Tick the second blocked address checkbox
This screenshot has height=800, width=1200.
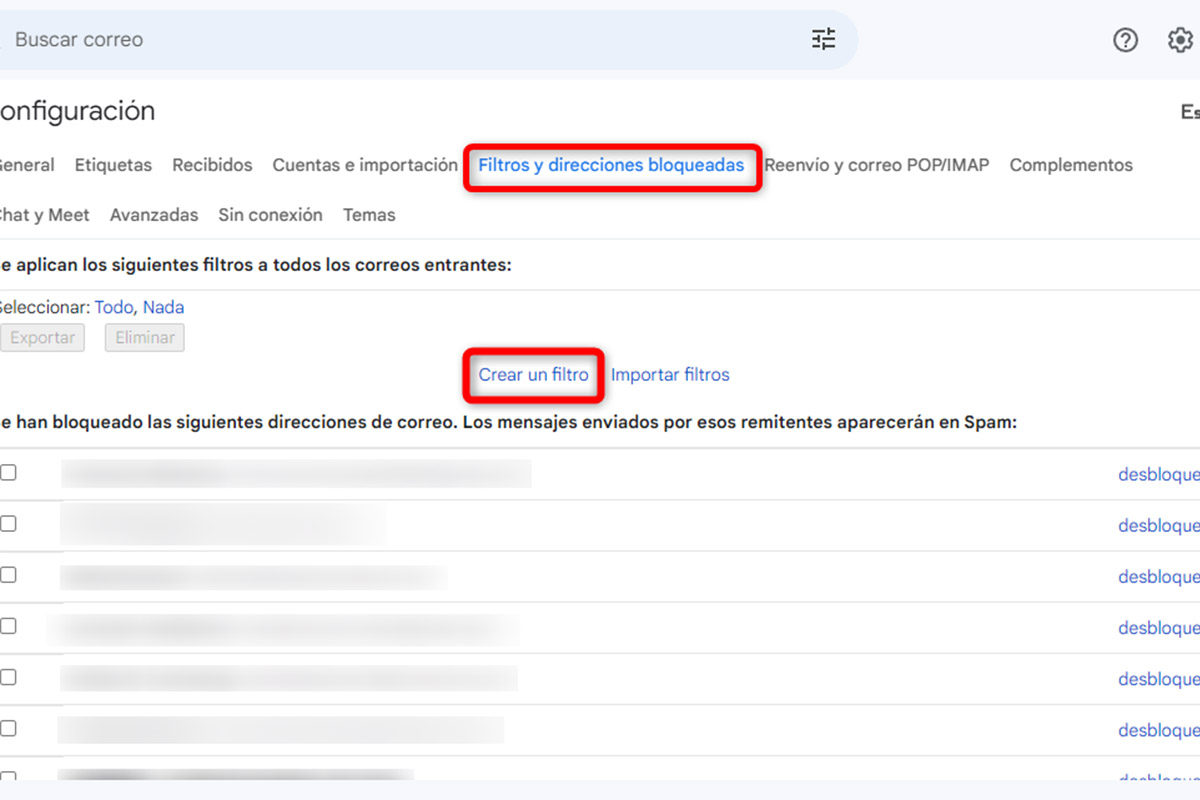click(x=8, y=523)
